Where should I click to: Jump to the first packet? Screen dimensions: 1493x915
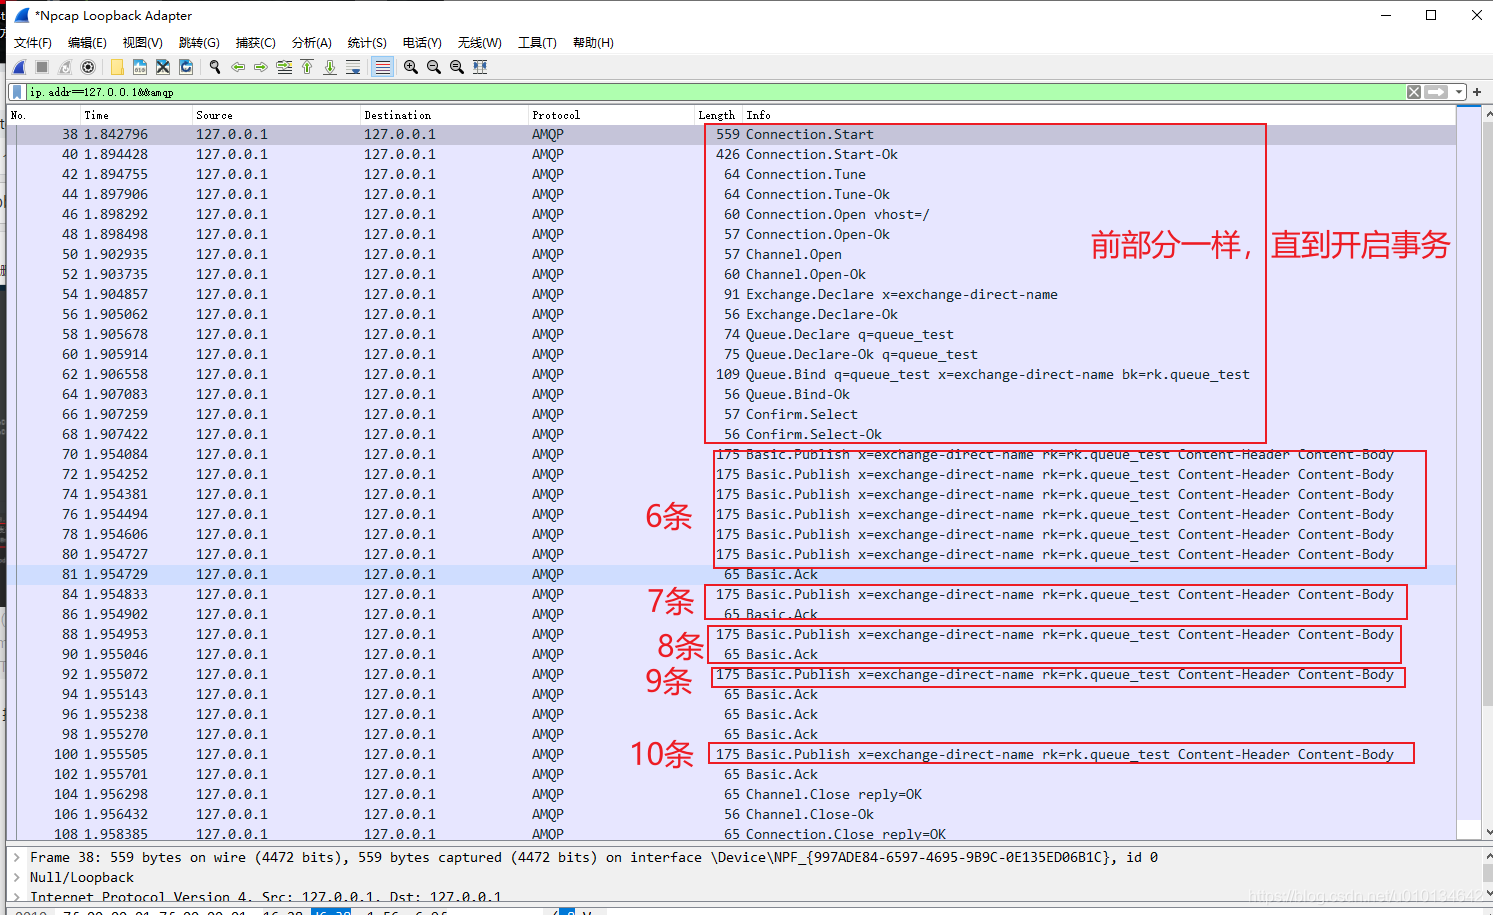(x=307, y=67)
